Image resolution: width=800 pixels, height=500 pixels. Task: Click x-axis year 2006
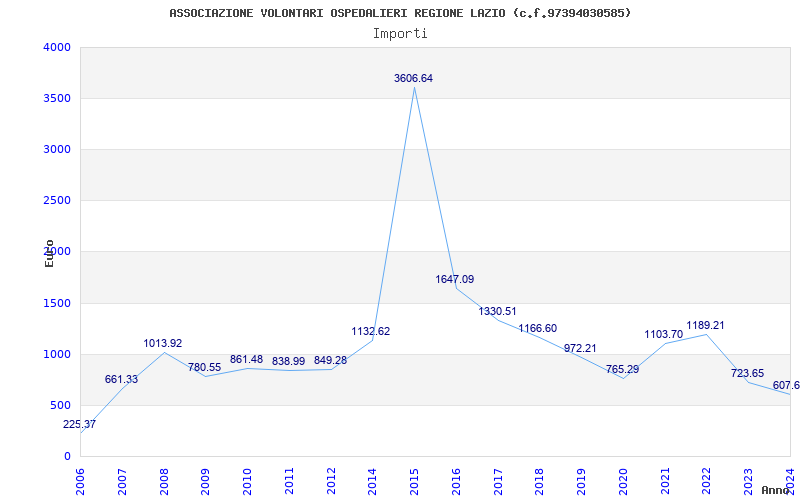80,482
